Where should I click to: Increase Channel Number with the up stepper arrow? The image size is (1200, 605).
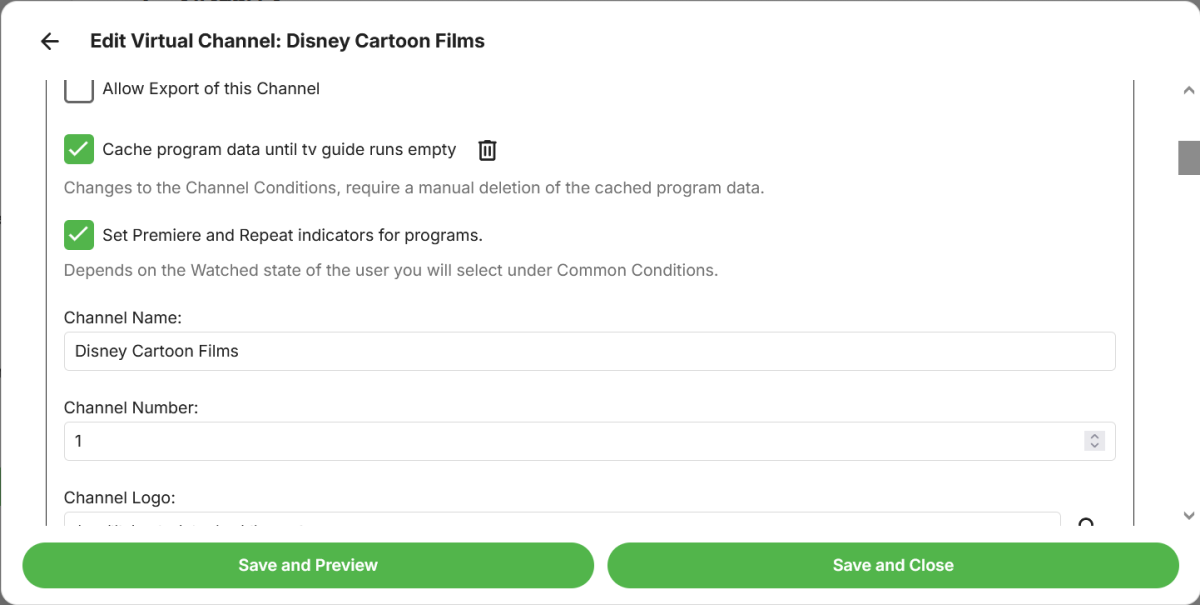(1095, 436)
